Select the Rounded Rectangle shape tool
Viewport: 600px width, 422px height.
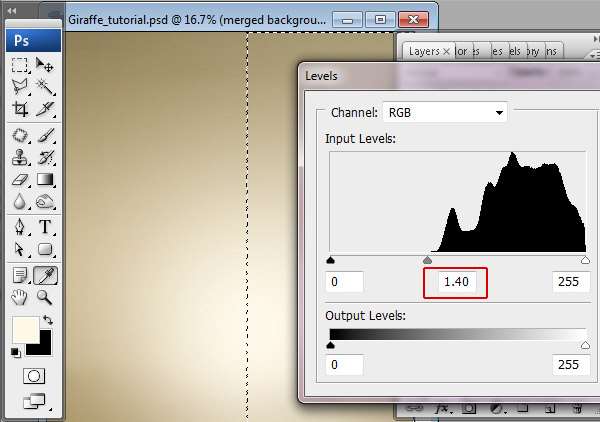click(45, 249)
